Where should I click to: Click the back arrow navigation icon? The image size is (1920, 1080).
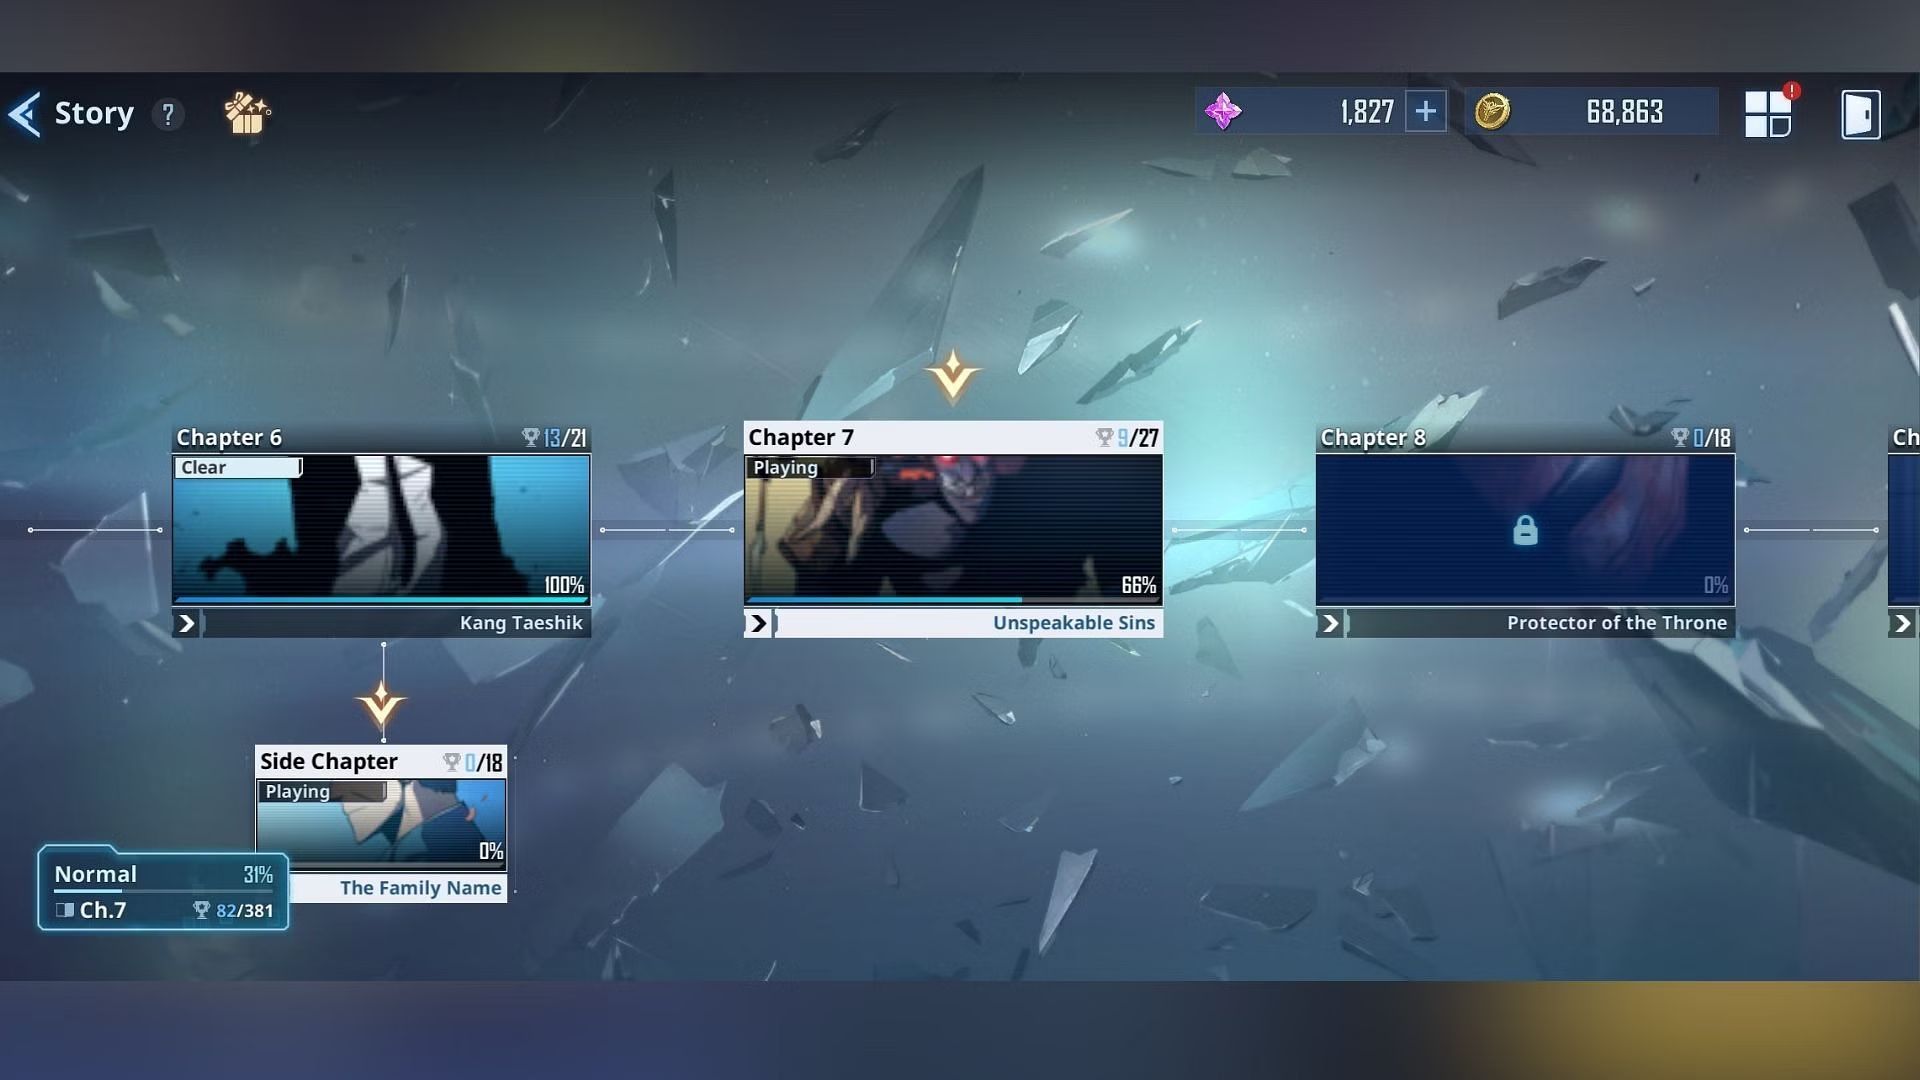[x=22, y=111]
